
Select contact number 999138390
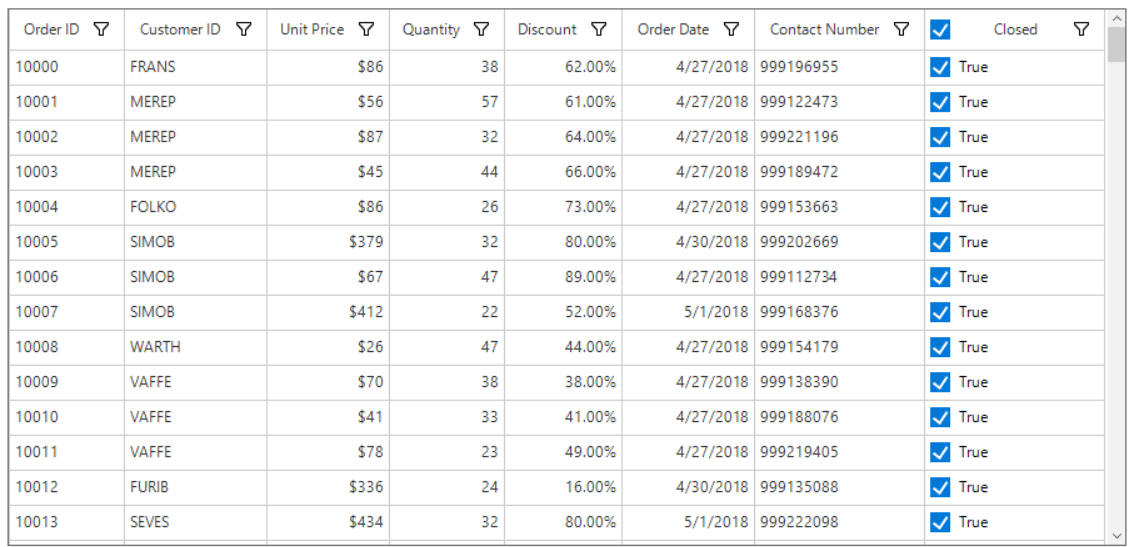click(x=840, y=382)
